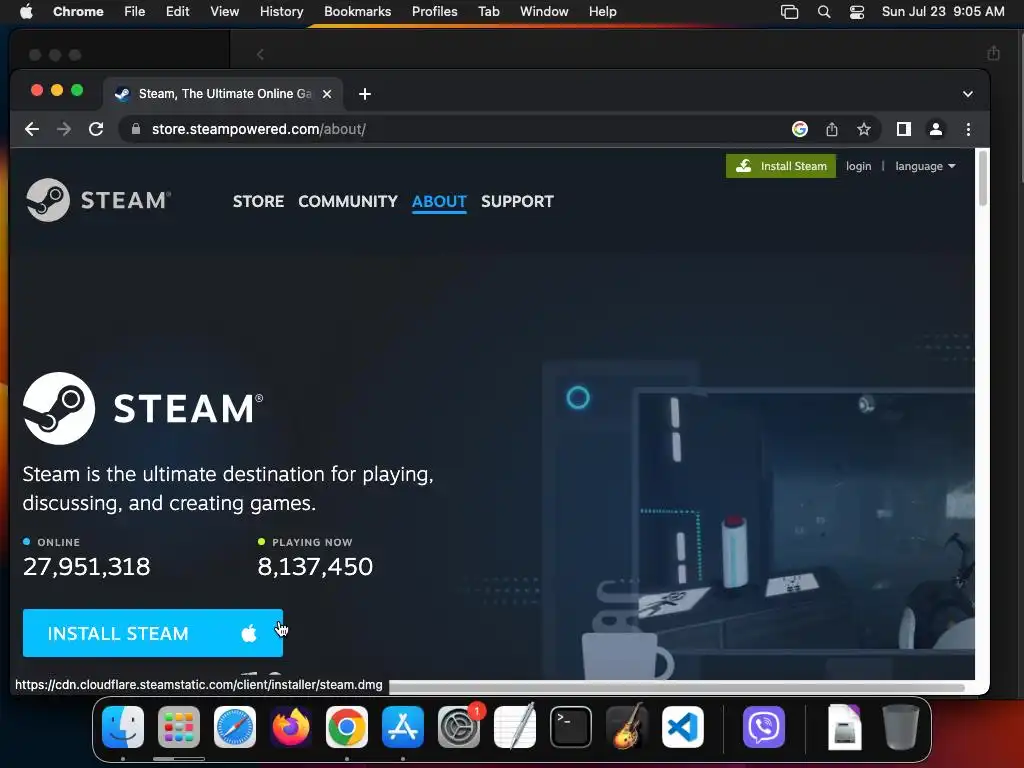Click the share icon in address bar
The image size is (1024, 768).
831,129
